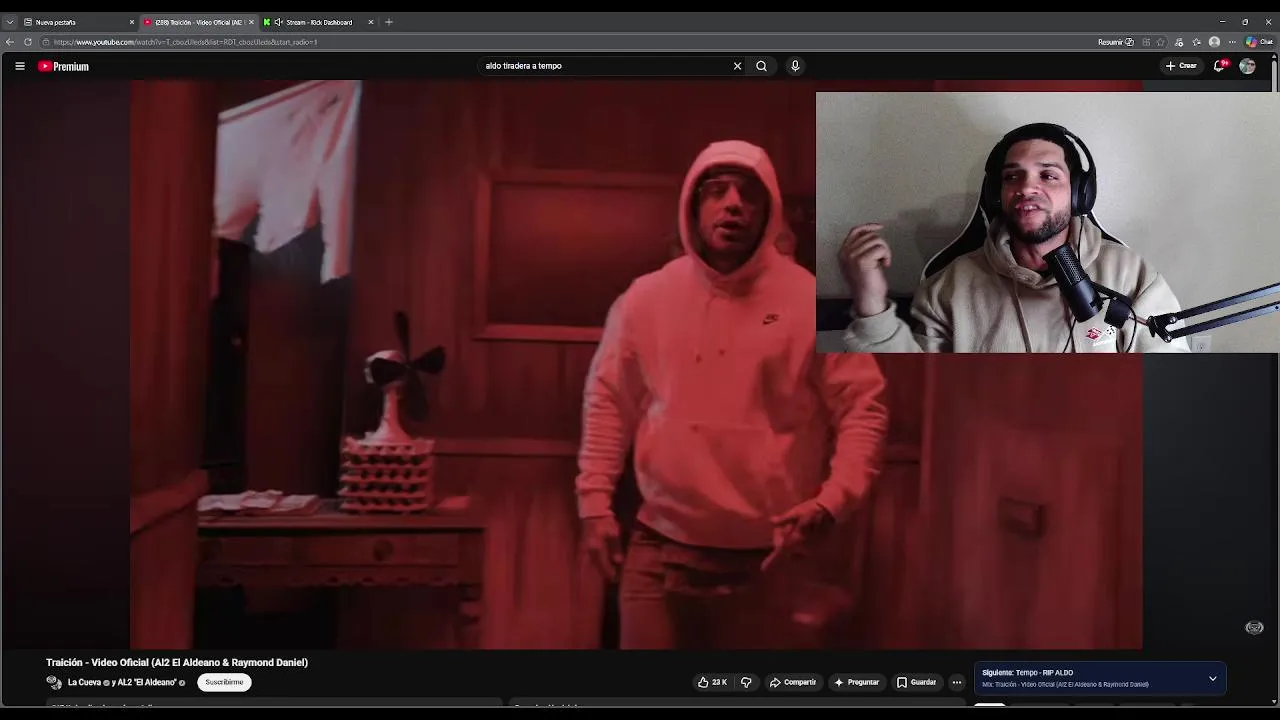Open the tab actions dropdown arrow
The image size is (1280, 720).
click(10, 22)
